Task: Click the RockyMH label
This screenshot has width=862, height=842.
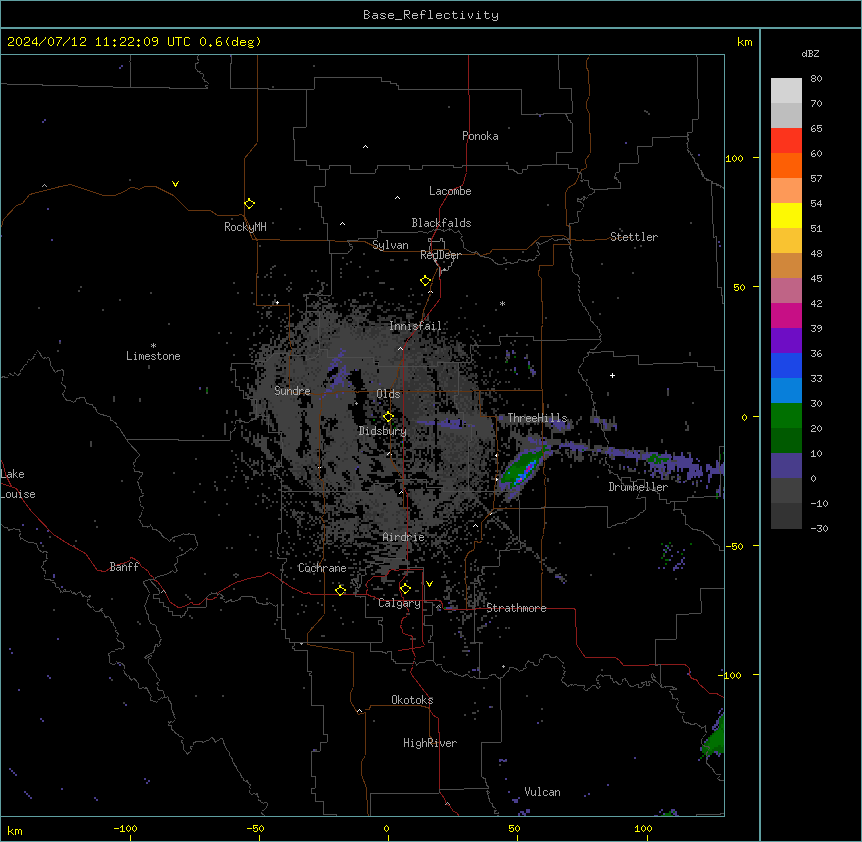Action: (x=245, y=227)
